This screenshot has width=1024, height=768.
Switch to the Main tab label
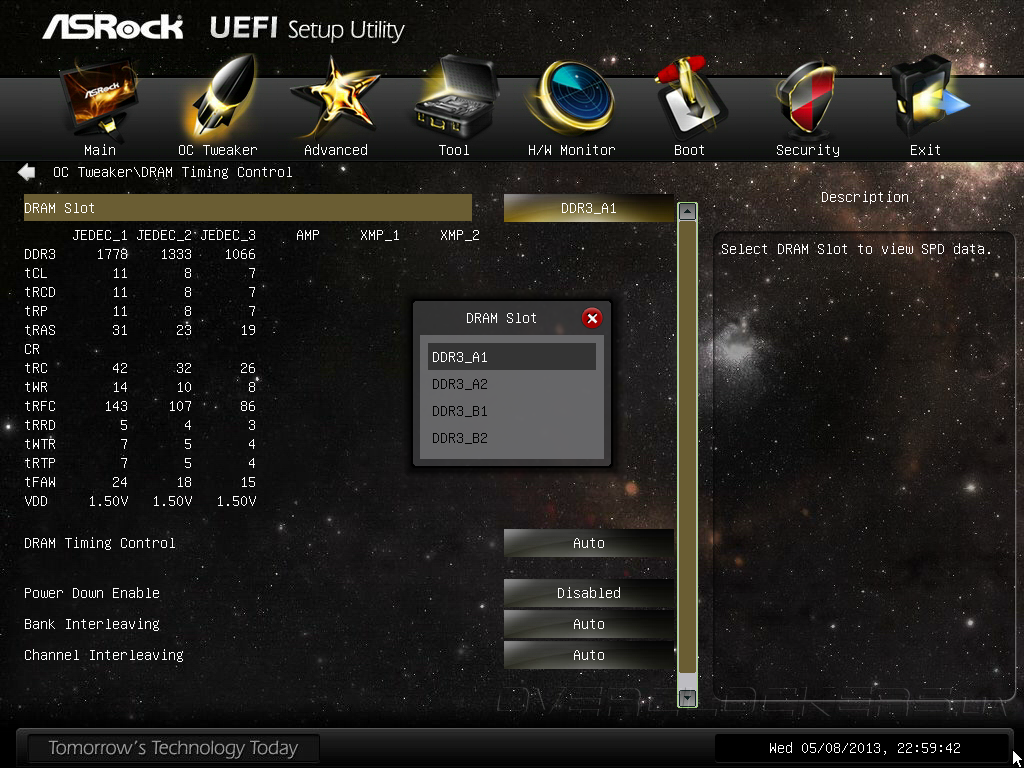tap(100, 150)
